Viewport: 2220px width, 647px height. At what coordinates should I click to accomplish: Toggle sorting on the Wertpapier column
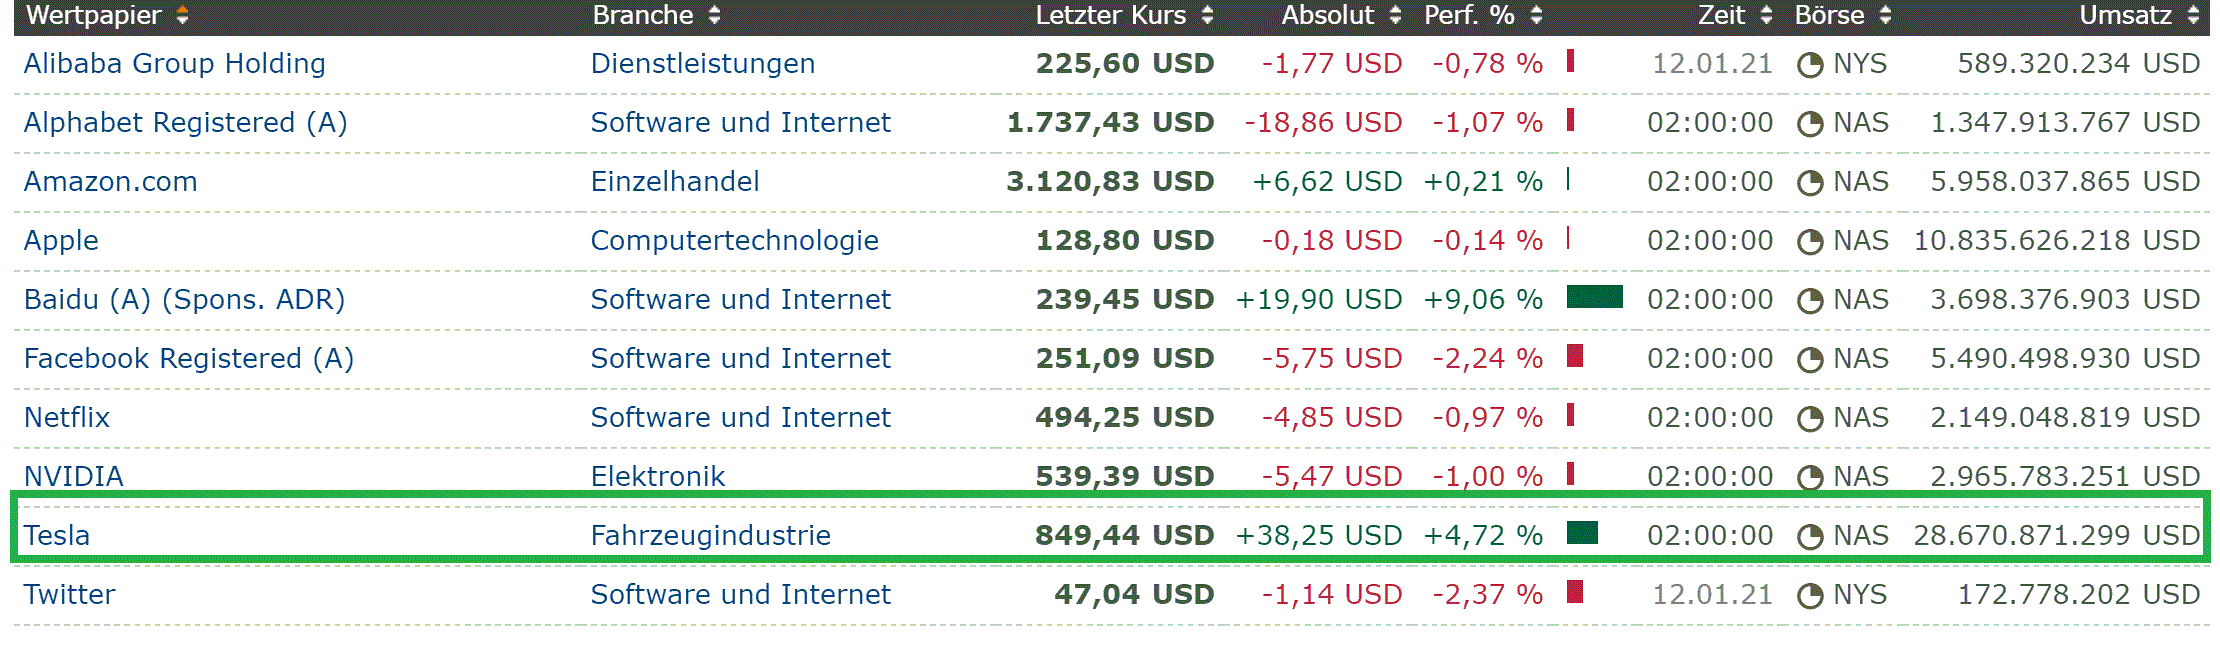pos(181,15)
